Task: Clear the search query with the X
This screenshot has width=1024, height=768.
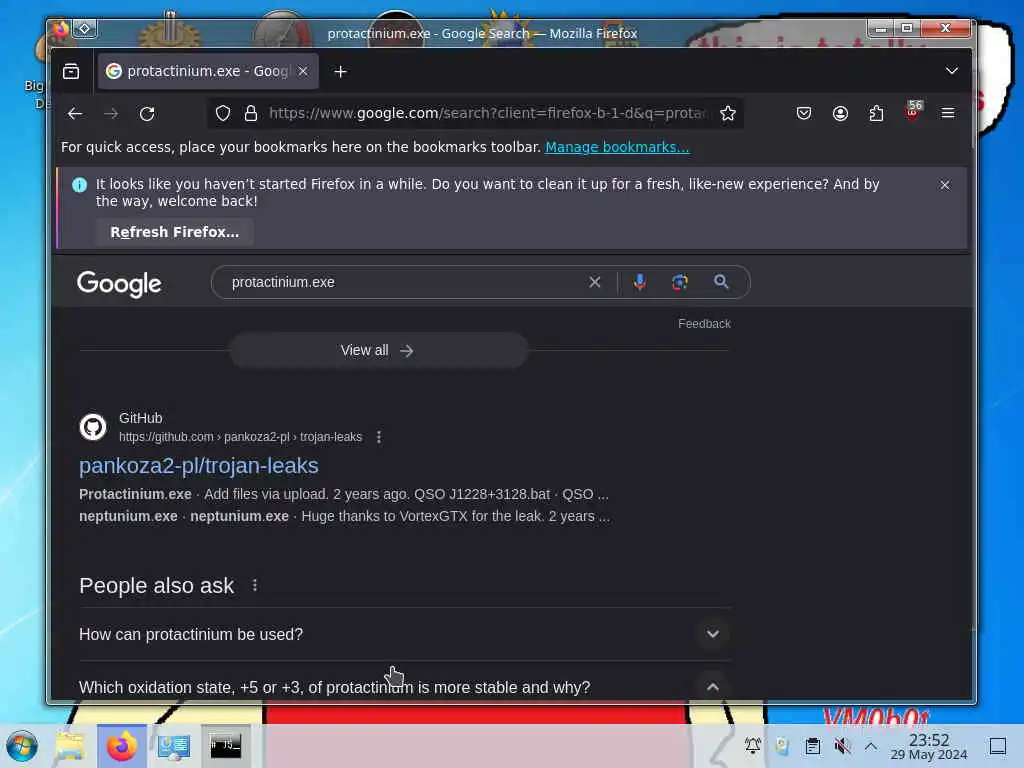Action: point(594,282)
